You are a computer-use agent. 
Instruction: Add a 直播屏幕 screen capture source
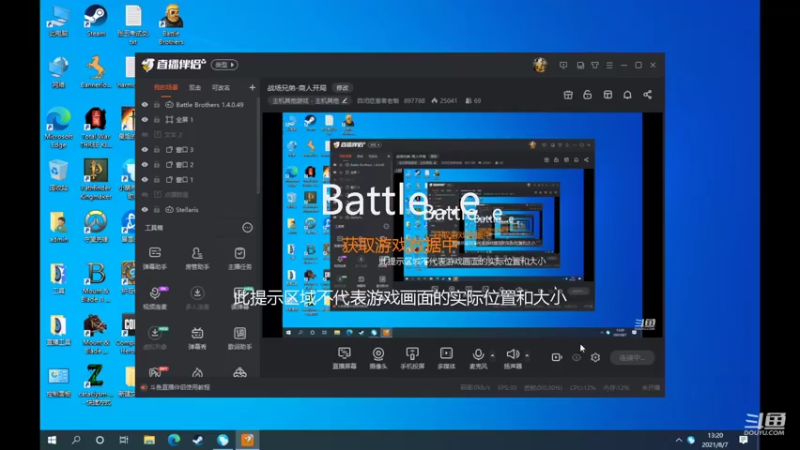tap(344, 358)
